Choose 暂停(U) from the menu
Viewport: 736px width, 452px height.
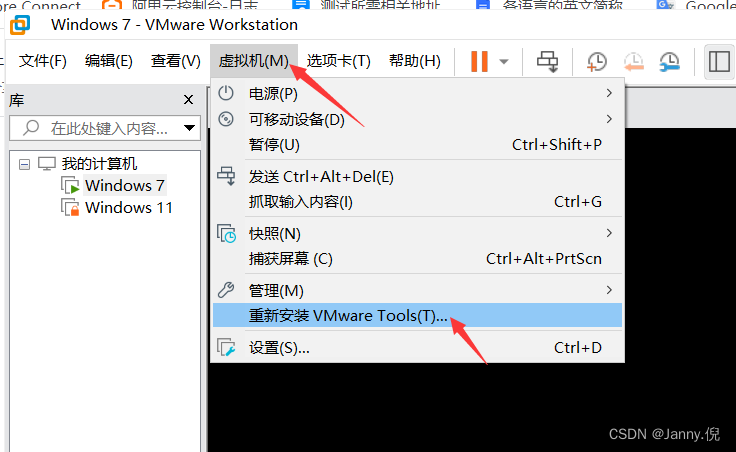[417, 145]
